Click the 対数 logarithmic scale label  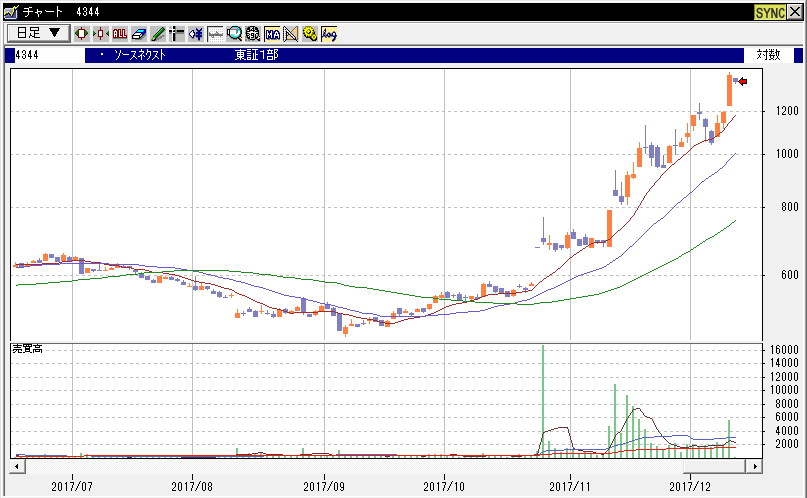coord(768,55)
